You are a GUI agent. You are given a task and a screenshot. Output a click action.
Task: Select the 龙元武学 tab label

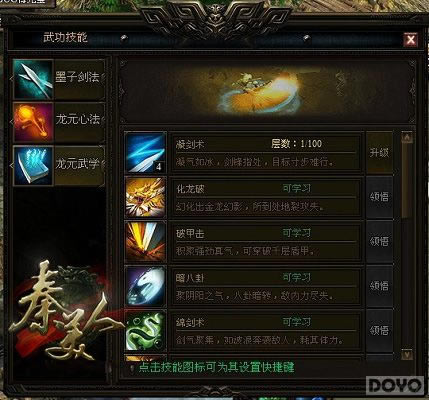(x=79, y=164)
